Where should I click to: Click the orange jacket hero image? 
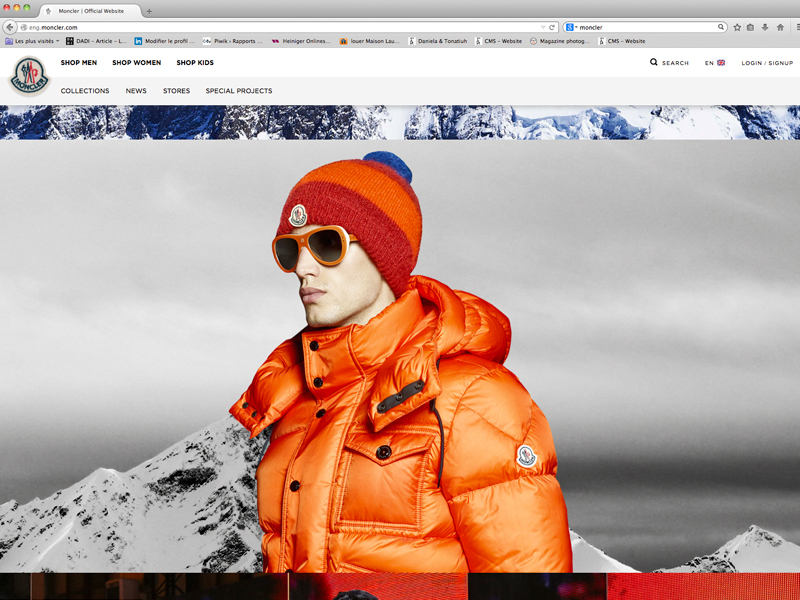pyautogui.click(x=400, y=356)
